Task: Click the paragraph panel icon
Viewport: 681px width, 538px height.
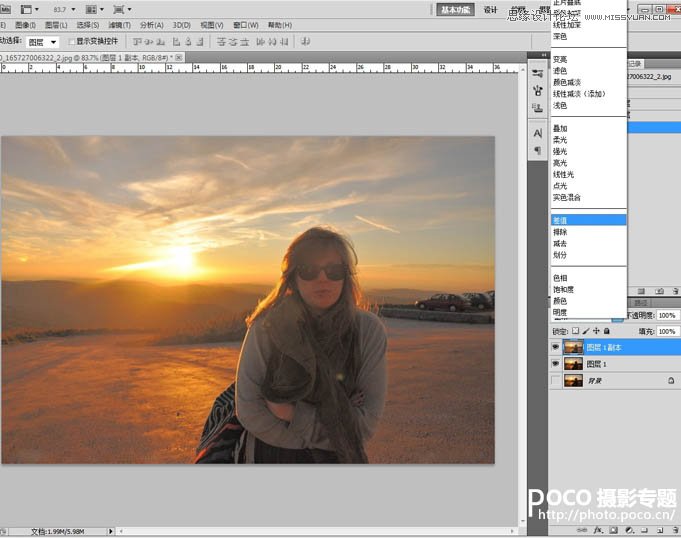Action: tap(538, 149)
